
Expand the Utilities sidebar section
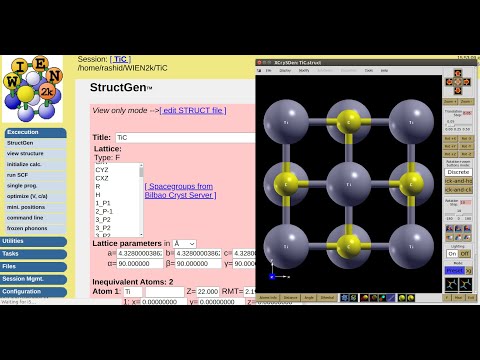[33, 241]
